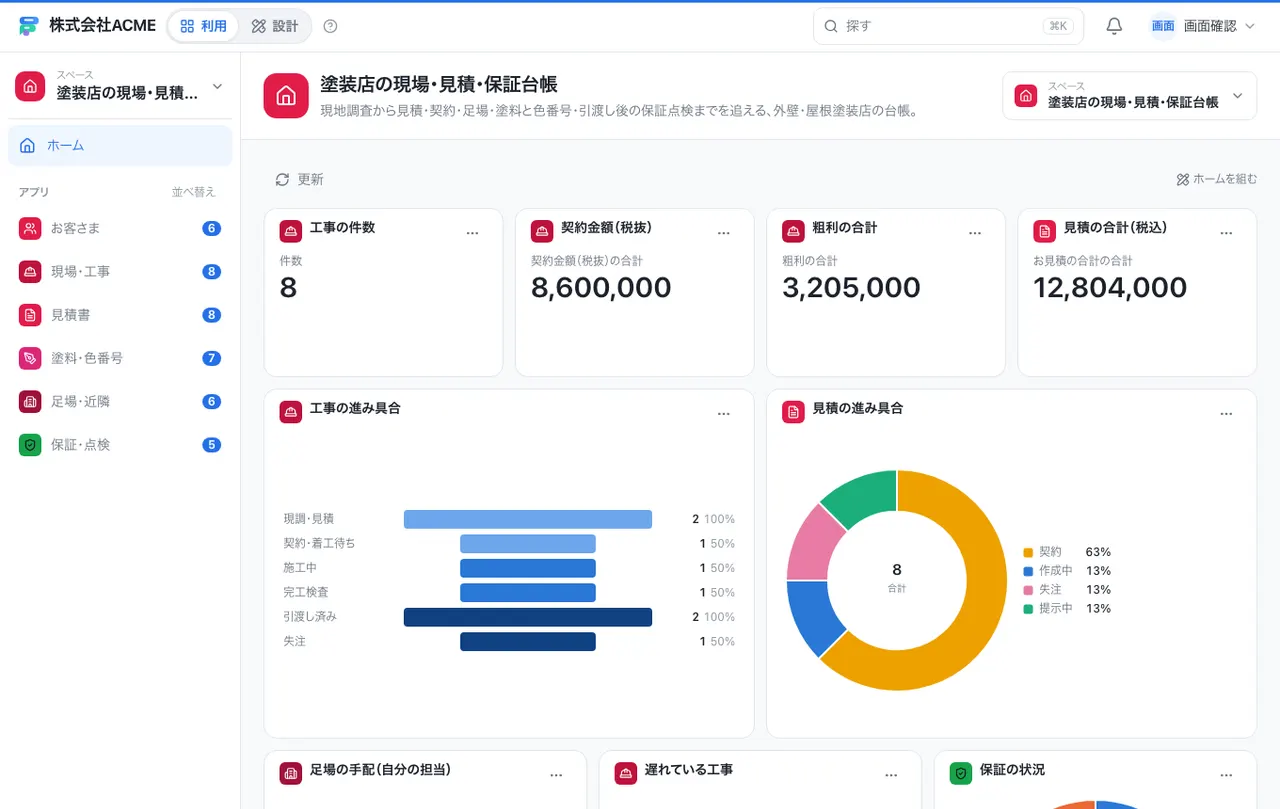Open the 保証·点検 shield icon in sidebar
Viewport: 1280px width, 809px height.
click(x=30, y=445)
